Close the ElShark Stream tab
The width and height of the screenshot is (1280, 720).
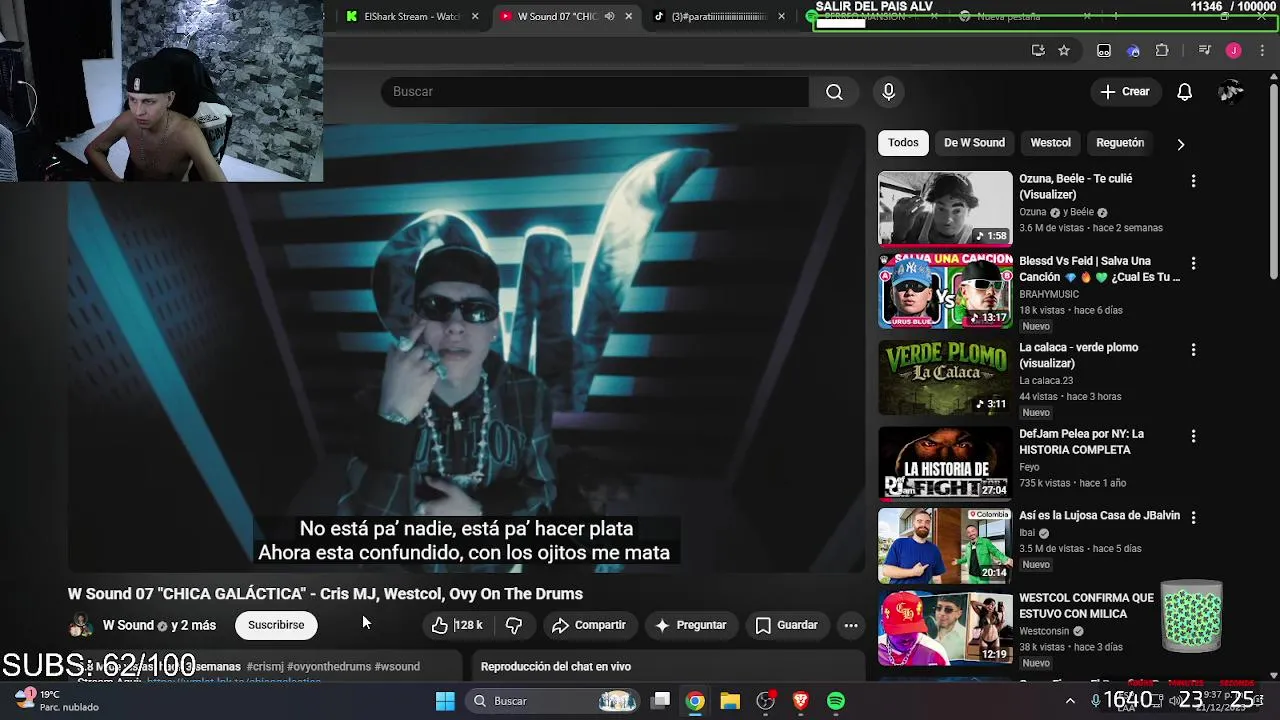click(x=475, y=16)
